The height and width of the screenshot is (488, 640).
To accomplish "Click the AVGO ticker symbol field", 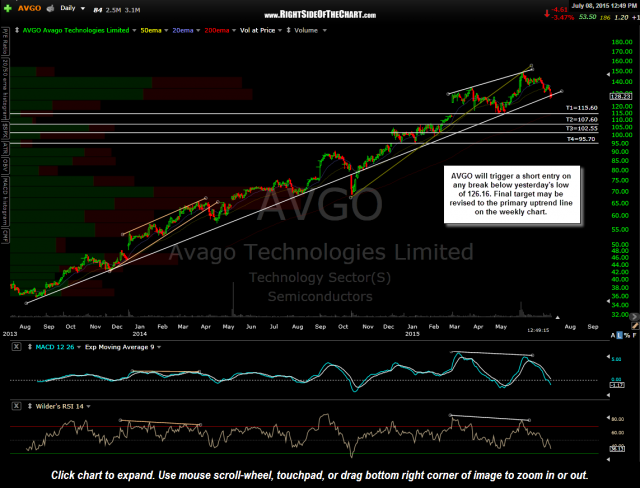I will tap(29, 8).
